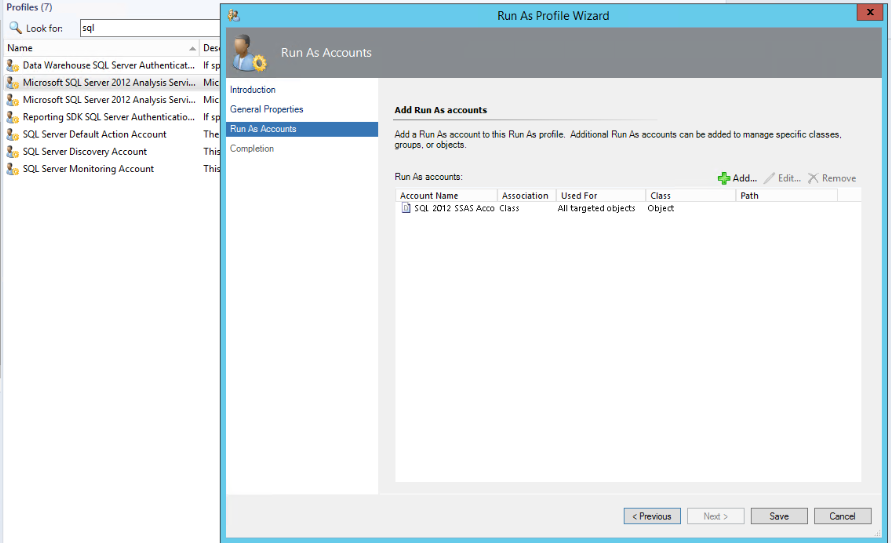Open the Completion wizard step
The width and height of the screenshot is (891, 543).
[x=252, y=149]
